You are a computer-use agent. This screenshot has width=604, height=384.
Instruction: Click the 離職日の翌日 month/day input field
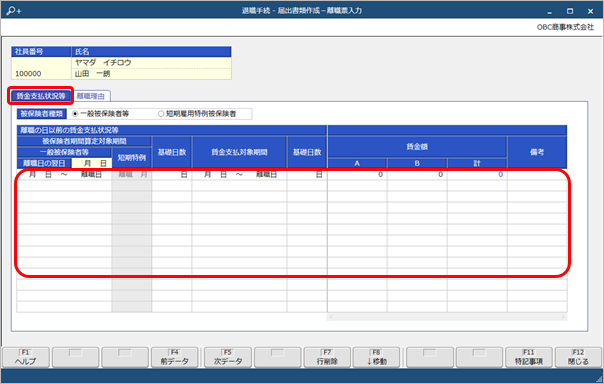pos(92,163)
